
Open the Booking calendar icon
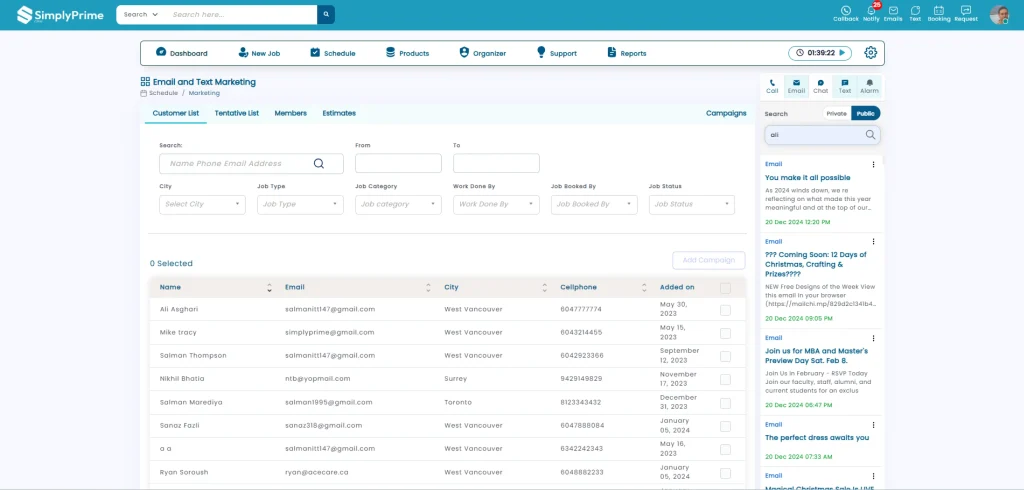click(938, 14)
